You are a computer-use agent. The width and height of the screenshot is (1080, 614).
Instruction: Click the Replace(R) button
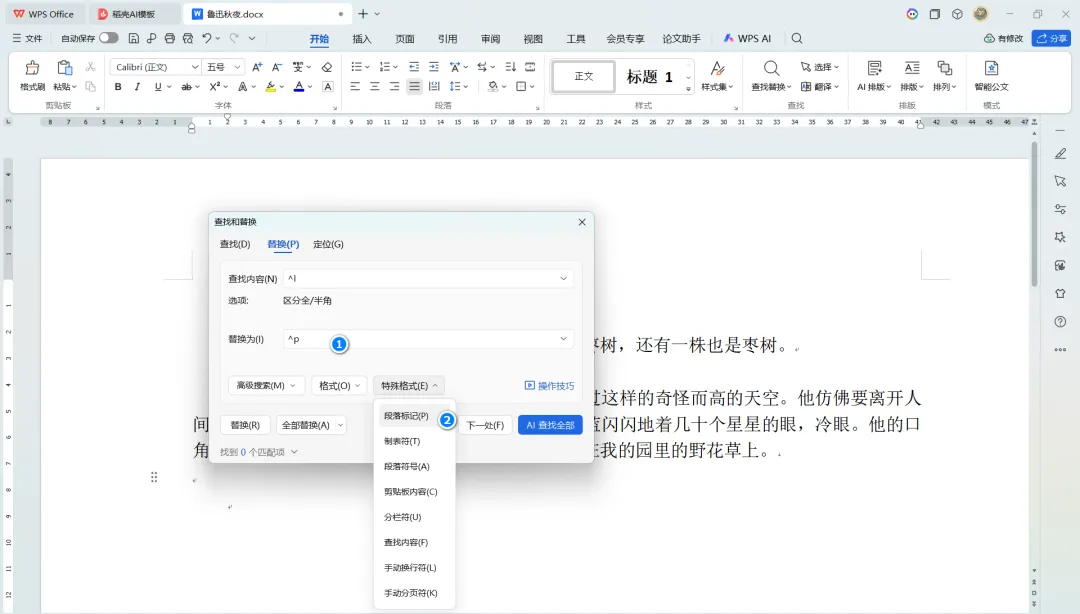[x=245, y=425]
